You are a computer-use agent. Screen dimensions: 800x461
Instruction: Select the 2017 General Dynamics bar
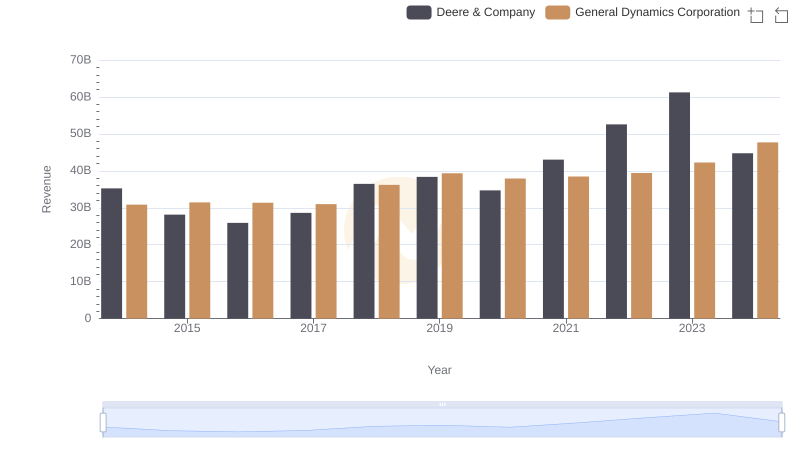click(326, 261)
